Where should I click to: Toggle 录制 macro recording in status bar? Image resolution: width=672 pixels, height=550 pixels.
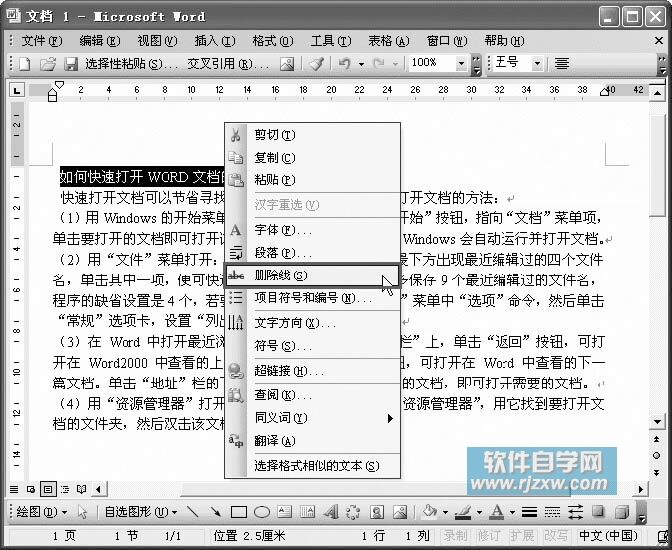pos(455,536)
